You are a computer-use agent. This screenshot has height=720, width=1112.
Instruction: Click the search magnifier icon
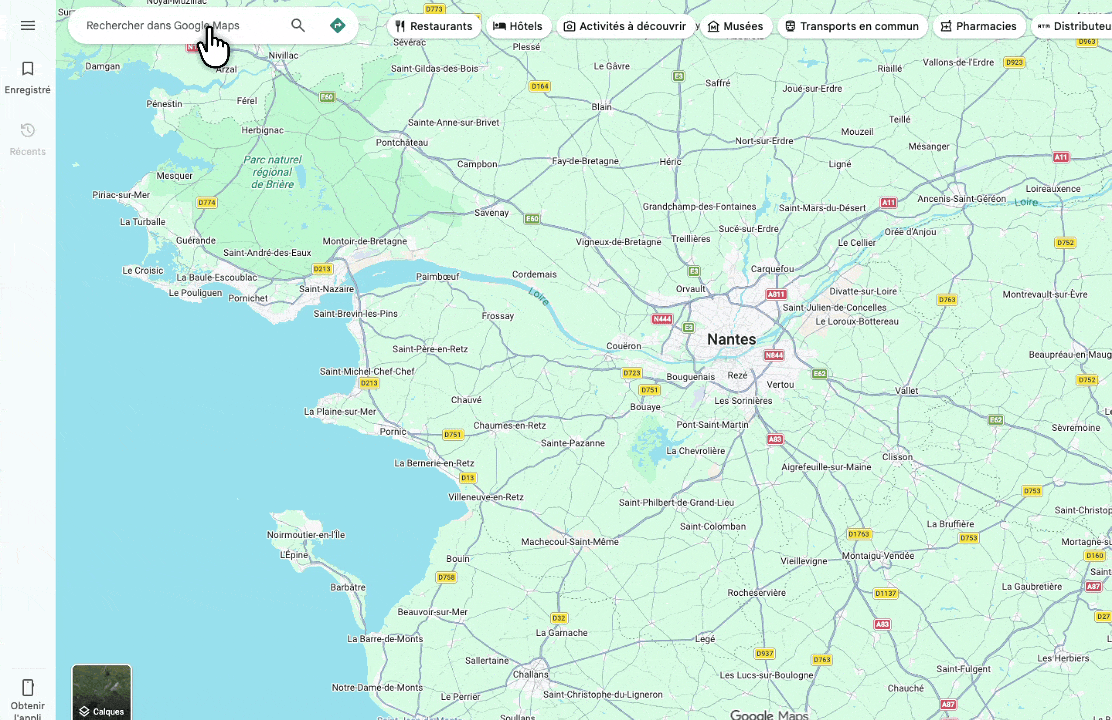(x=298, y=26)
